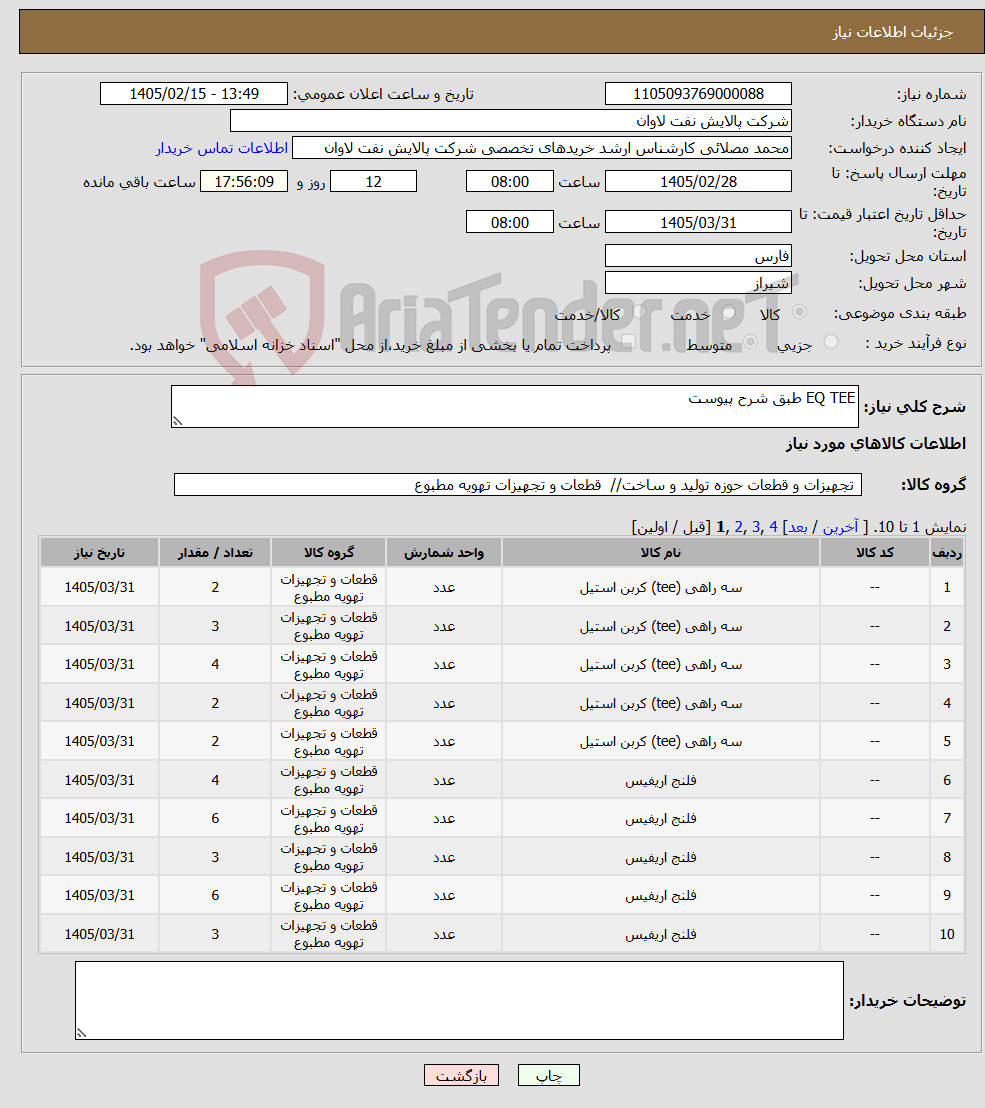Click the شماره نیاز number field
Screen dimensions: 985x1108
point(698,94)
